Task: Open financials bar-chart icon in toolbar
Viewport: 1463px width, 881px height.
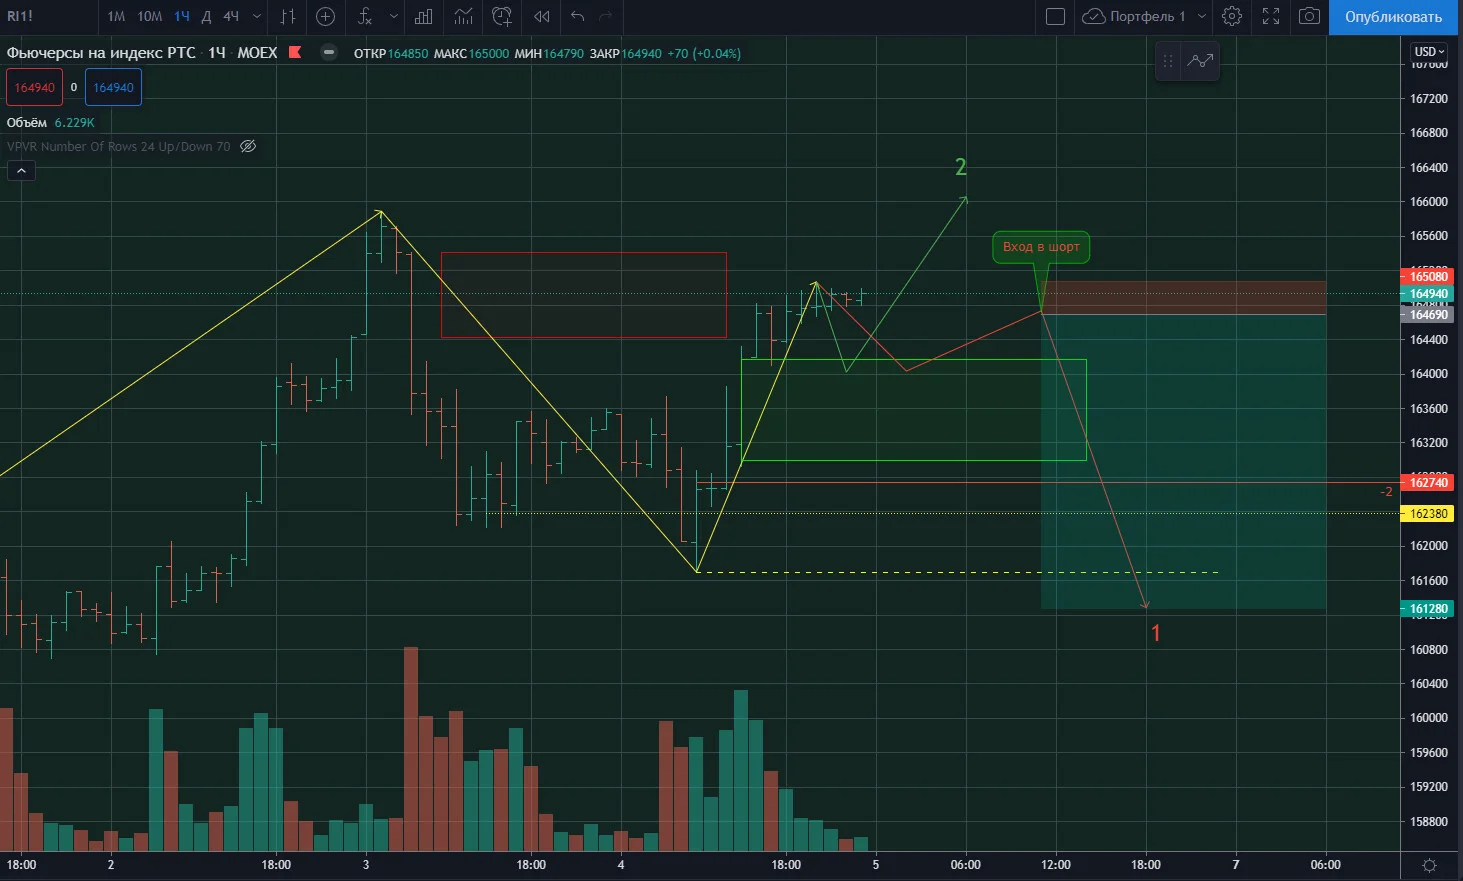Action: point(424,16)
